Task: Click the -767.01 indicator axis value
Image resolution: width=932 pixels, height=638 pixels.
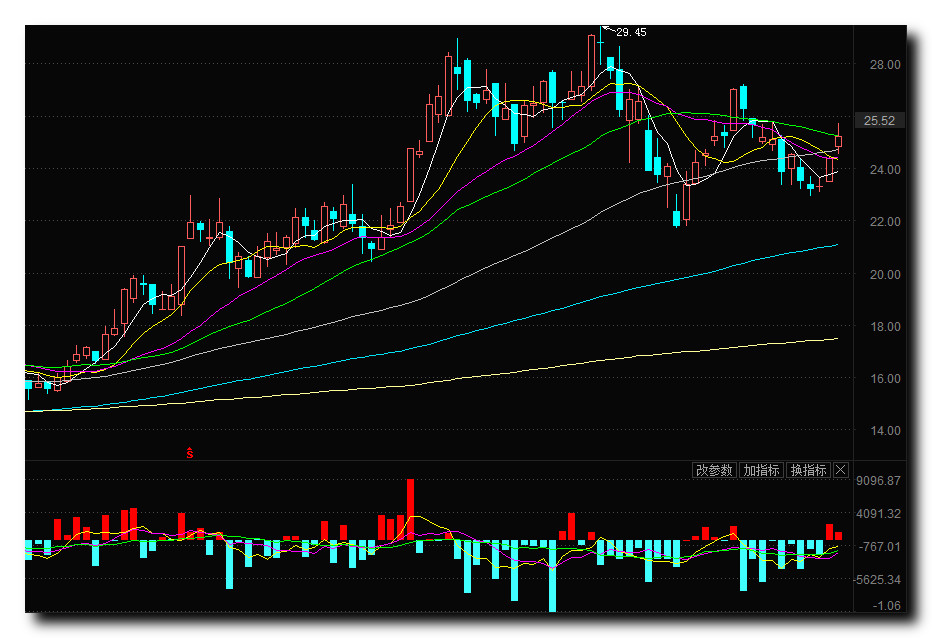Action: pos(880,546)
